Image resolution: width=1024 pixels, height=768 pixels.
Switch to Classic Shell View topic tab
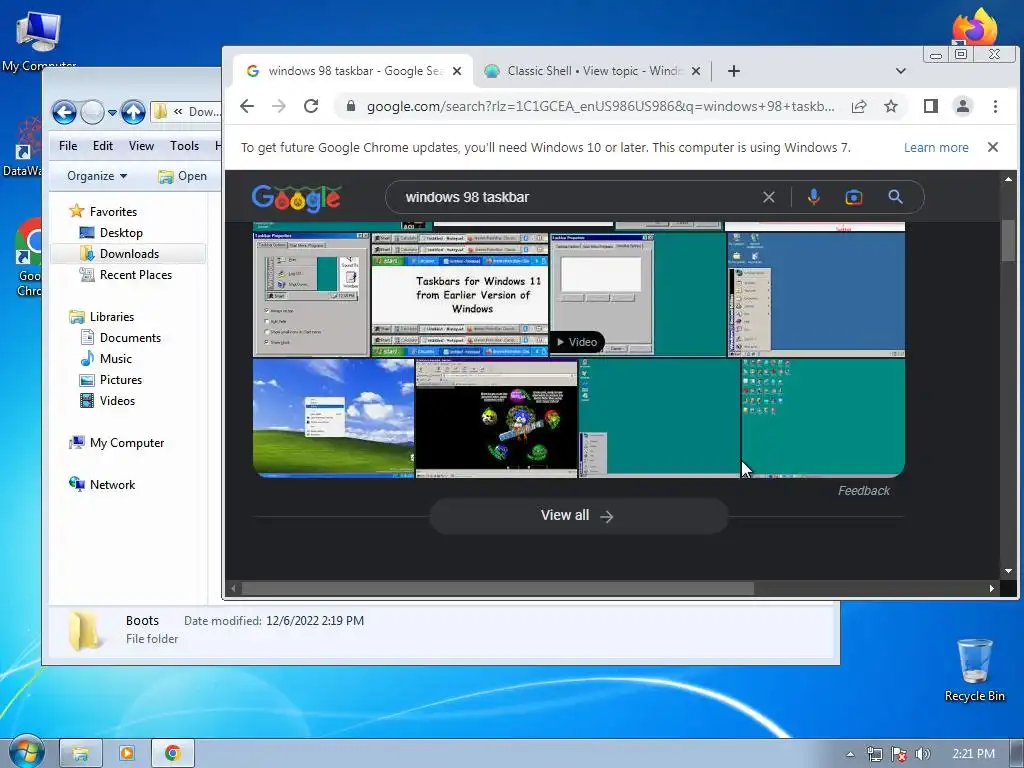tap(593, 71)
